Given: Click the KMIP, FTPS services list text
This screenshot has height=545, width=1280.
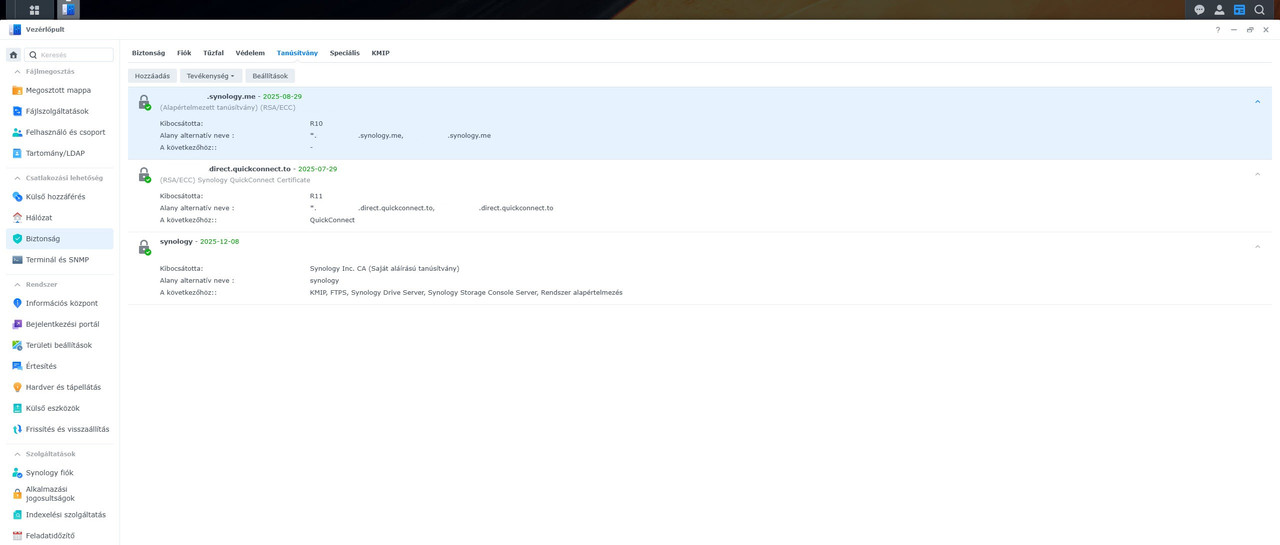Looking at the screenshot, I should [x=466, y=293].
